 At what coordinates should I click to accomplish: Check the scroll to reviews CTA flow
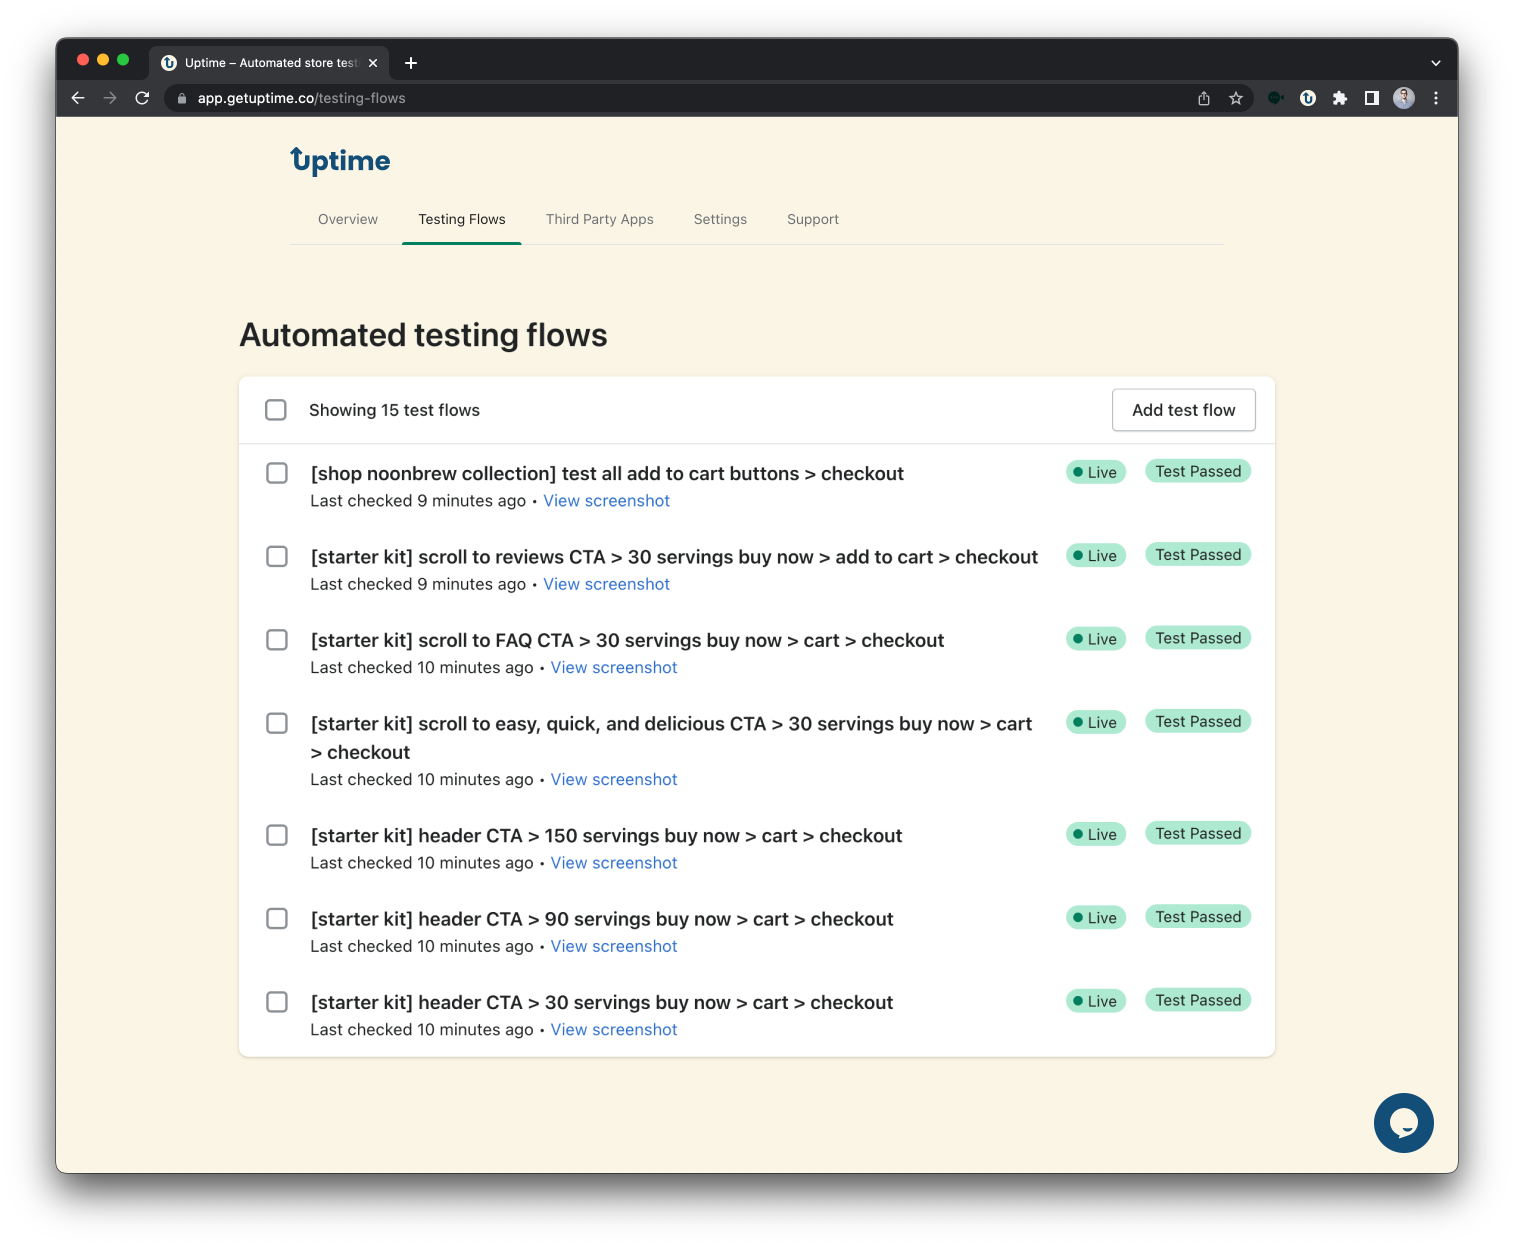(x=277, y=556)
